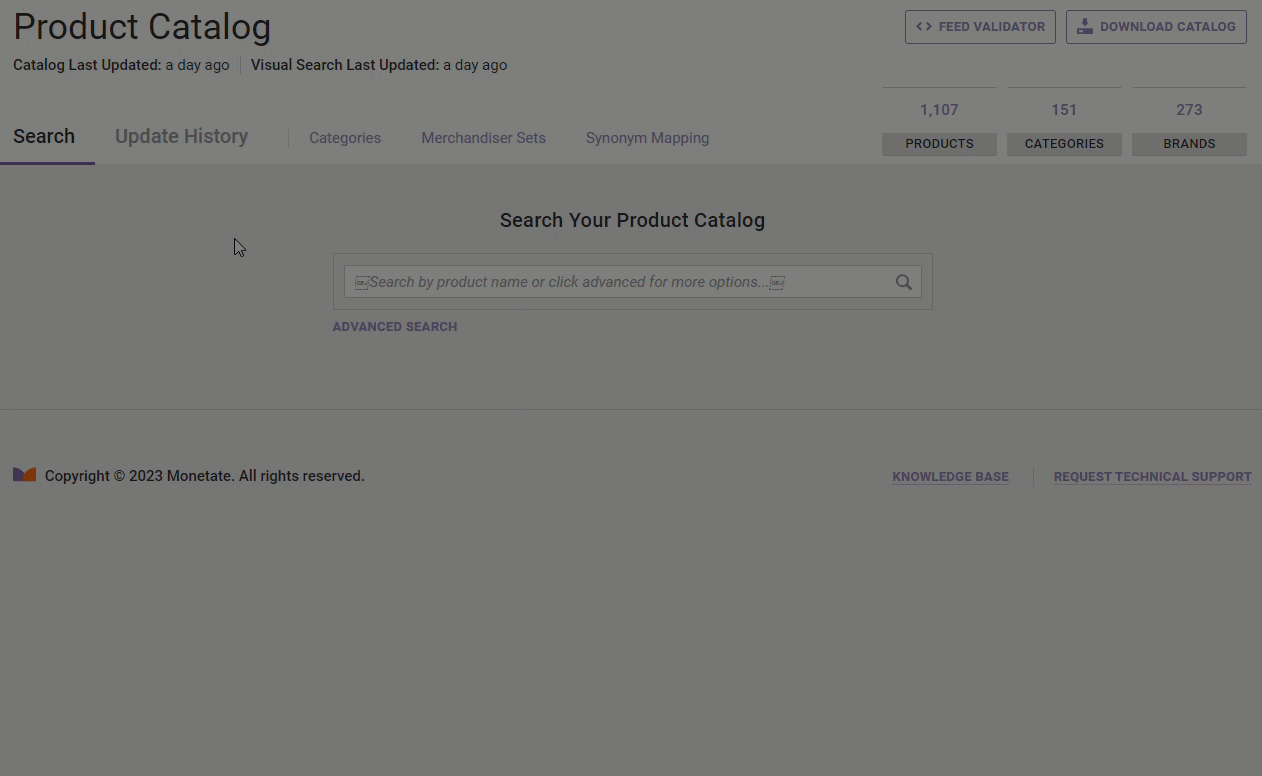Click 'Search Your Product Catalog' heading

[632, 220]
